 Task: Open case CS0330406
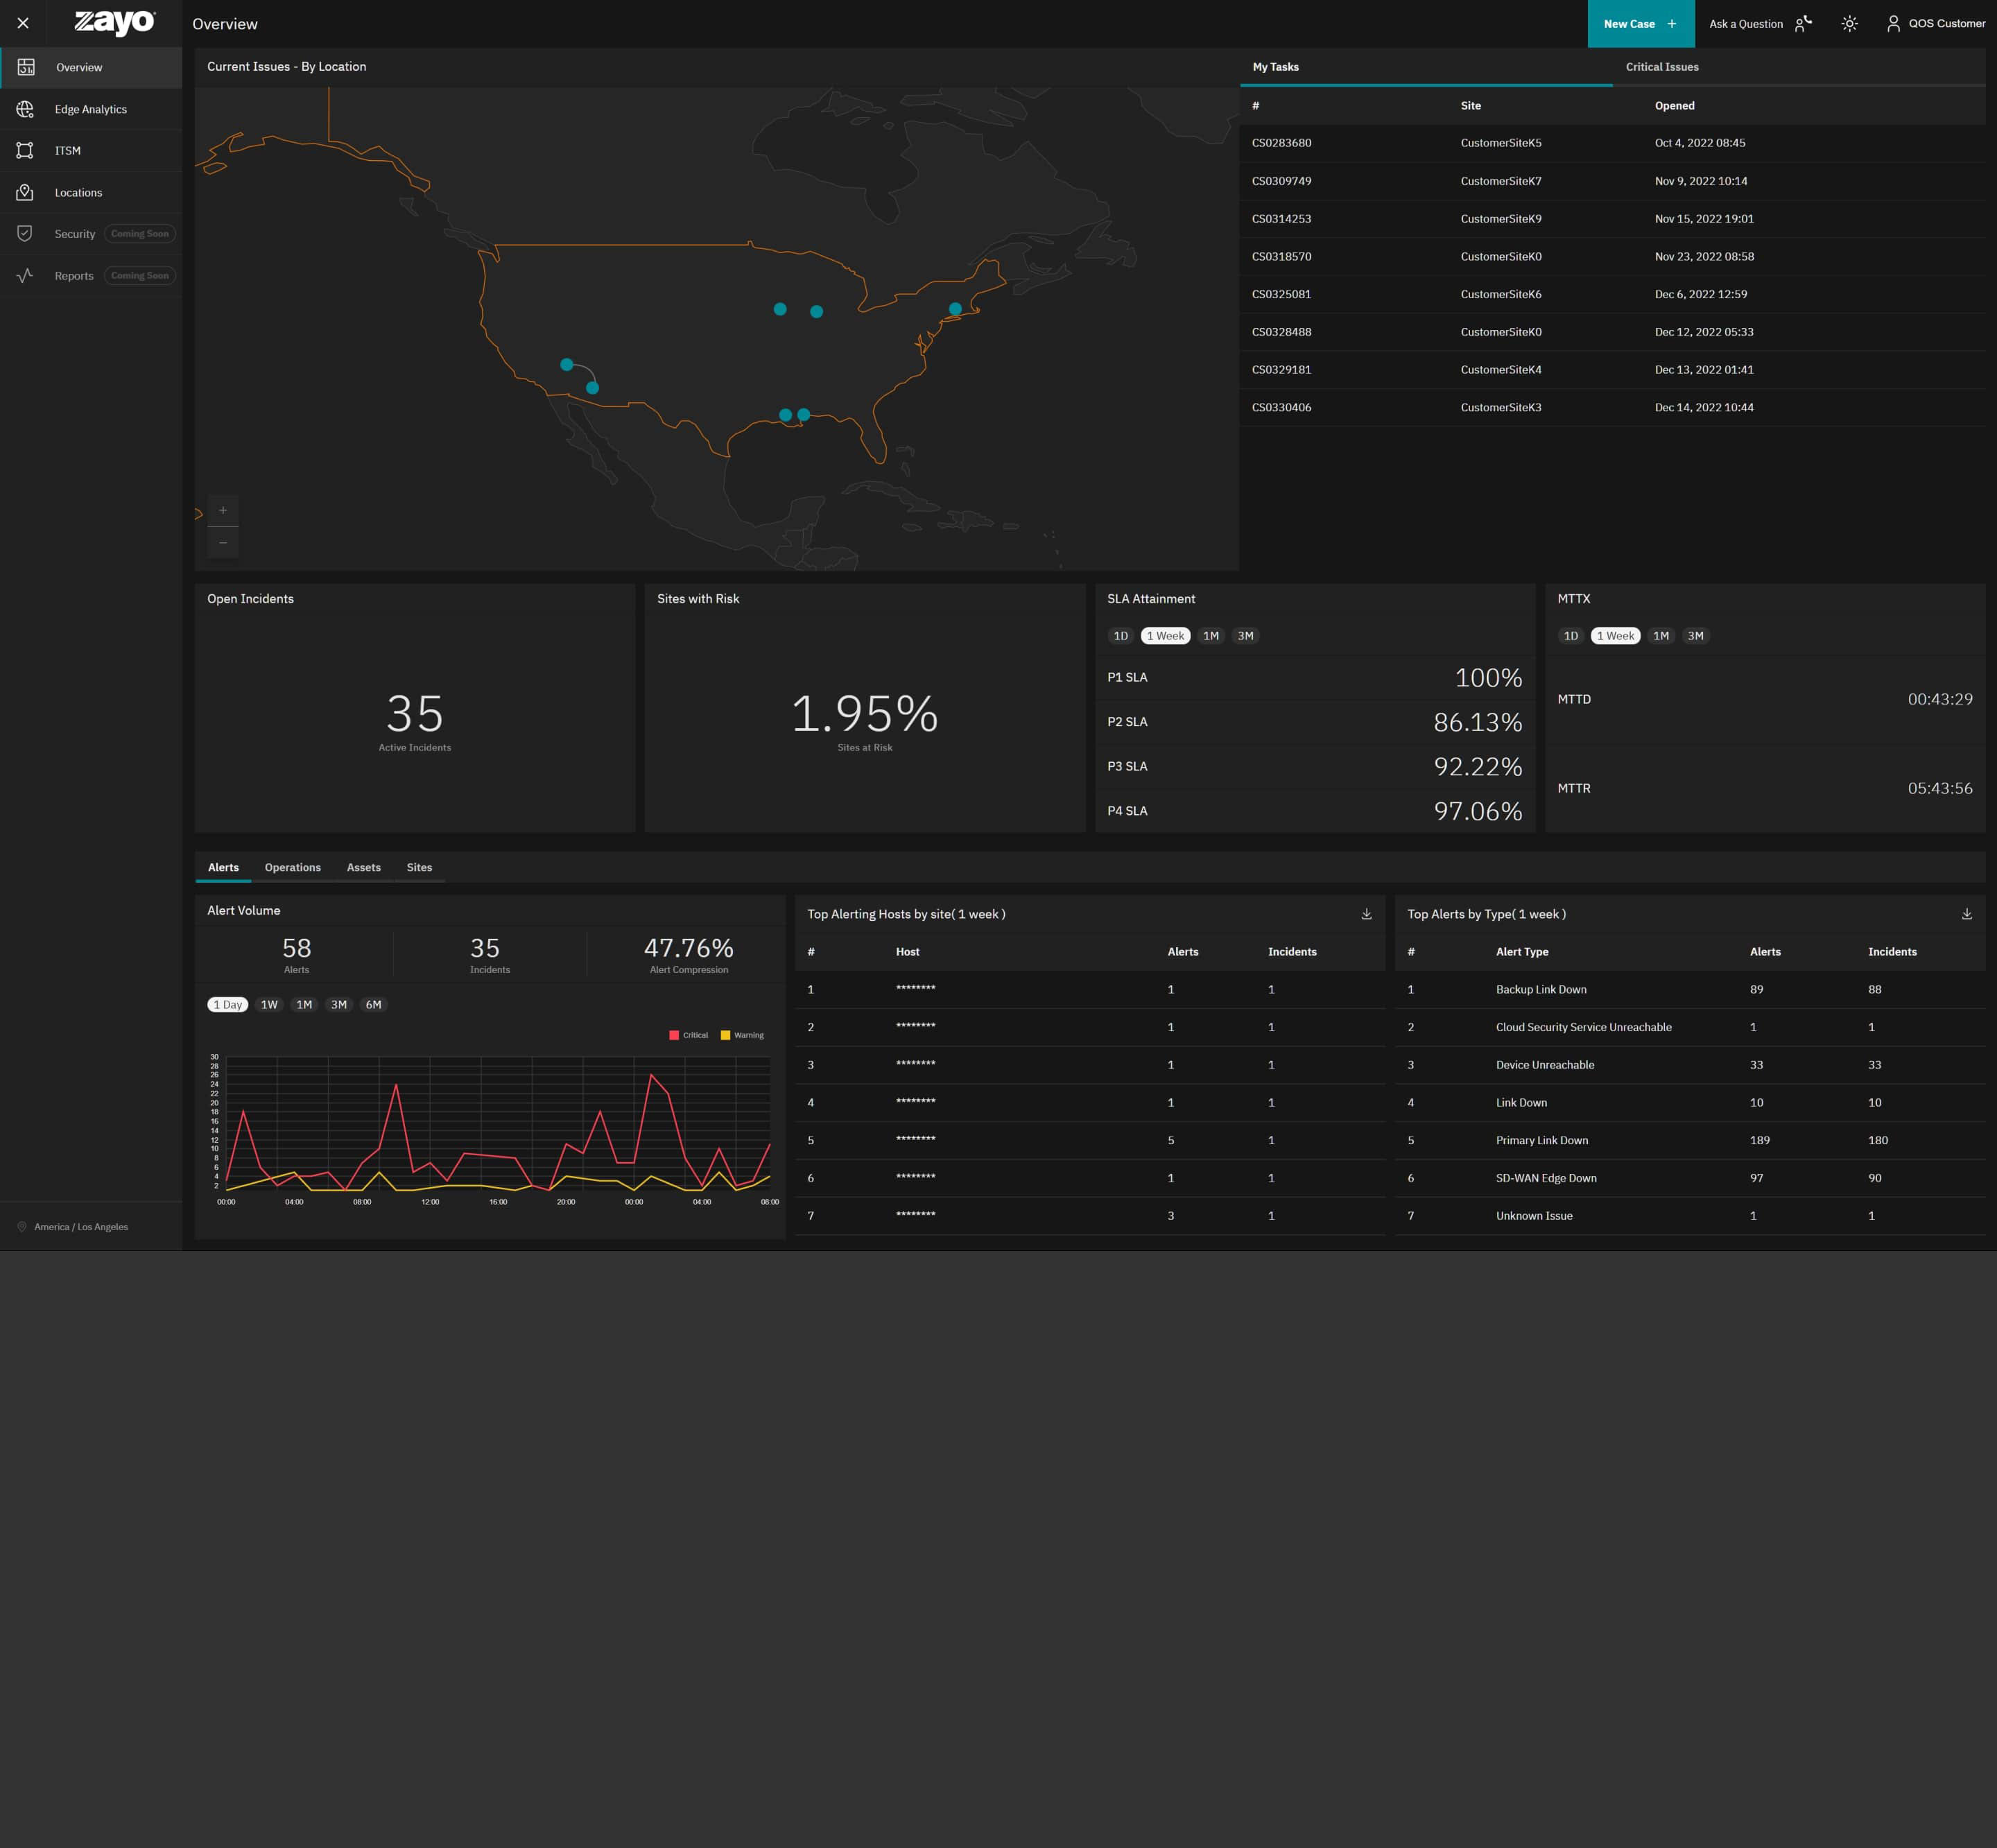click(1281, 407)
